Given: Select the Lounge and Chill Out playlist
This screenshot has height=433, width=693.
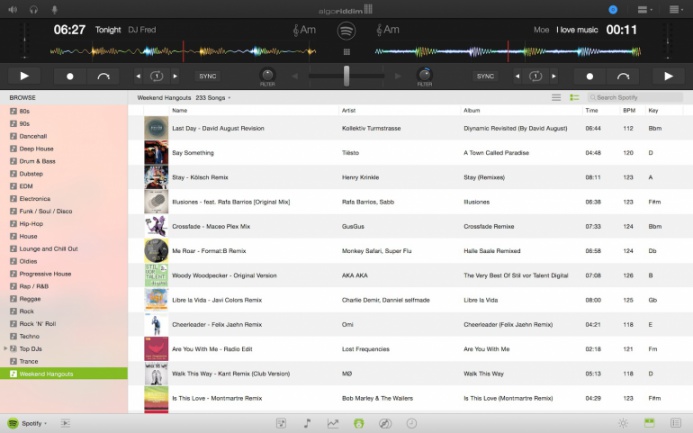Looking at the screenshot, I should (x=64, y=249).
